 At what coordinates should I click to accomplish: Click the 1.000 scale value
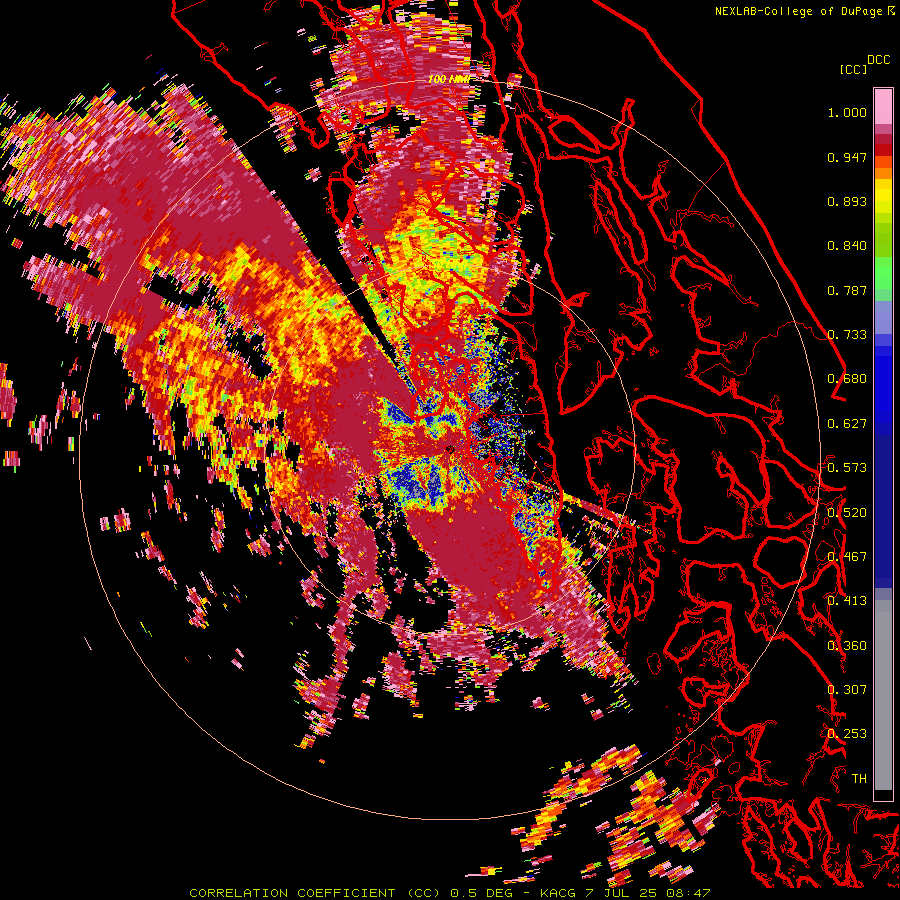pos(847,112)
